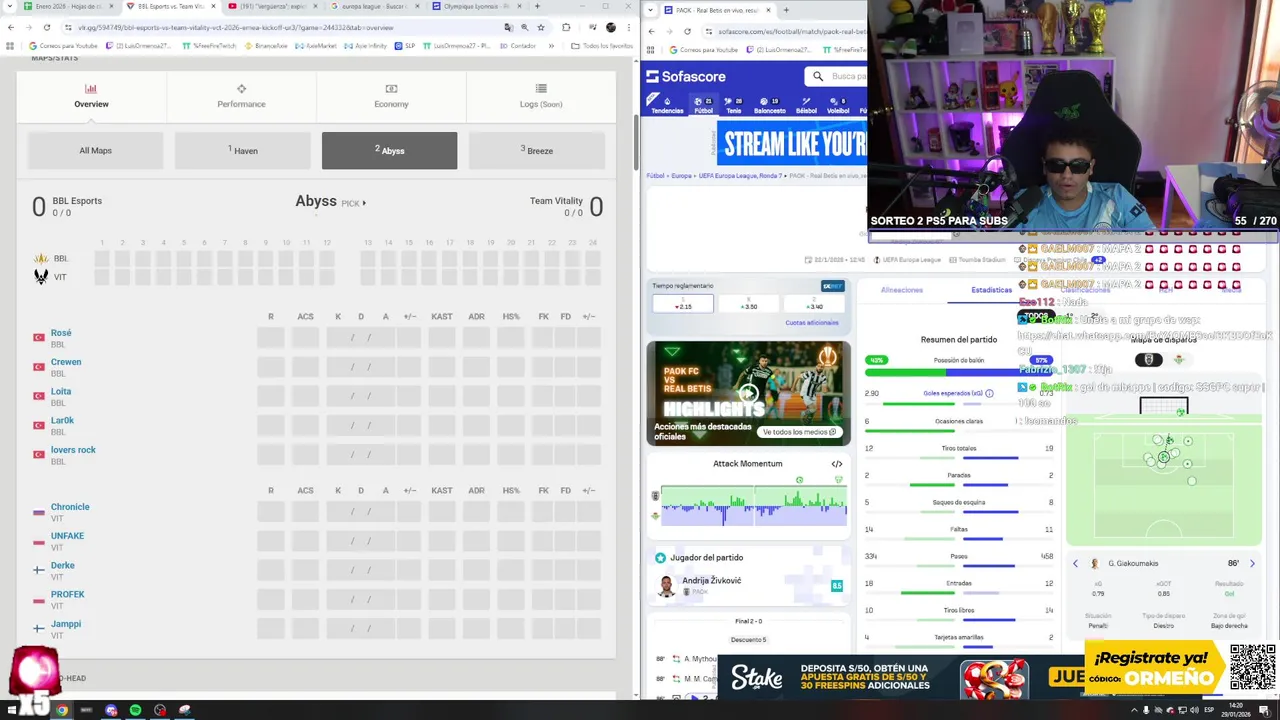The height and width of the screenshot is (720, 1280).
Task: Select map 3 Breeze
Action: pos(537,151)
